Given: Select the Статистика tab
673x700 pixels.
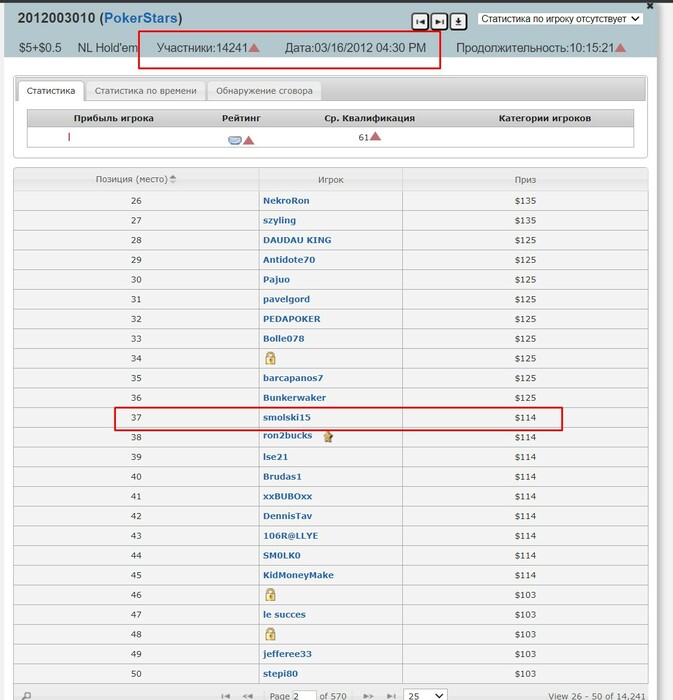Looking at the screenshot, I should [51, 91].
